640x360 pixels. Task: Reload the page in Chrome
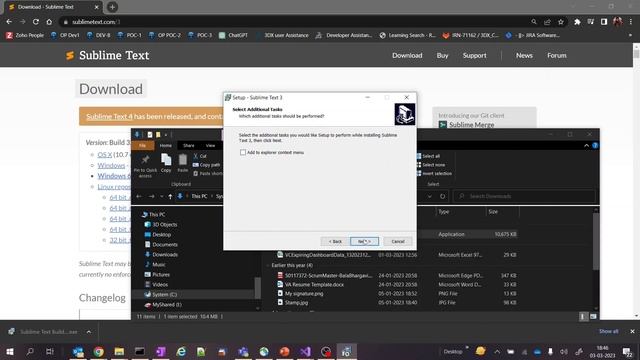coord(36,22)
